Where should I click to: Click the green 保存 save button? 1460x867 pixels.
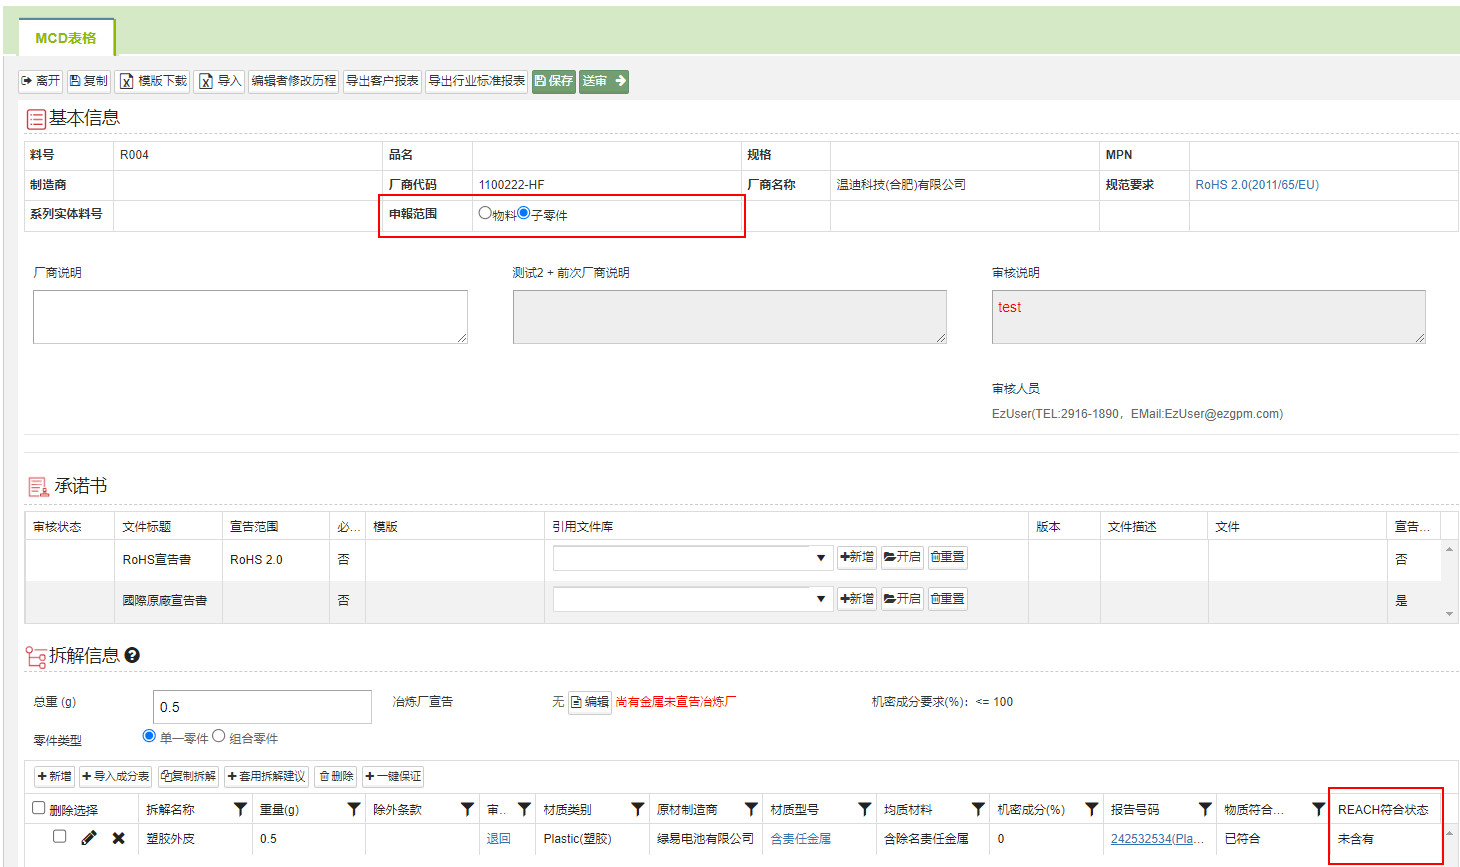[554, 81]
